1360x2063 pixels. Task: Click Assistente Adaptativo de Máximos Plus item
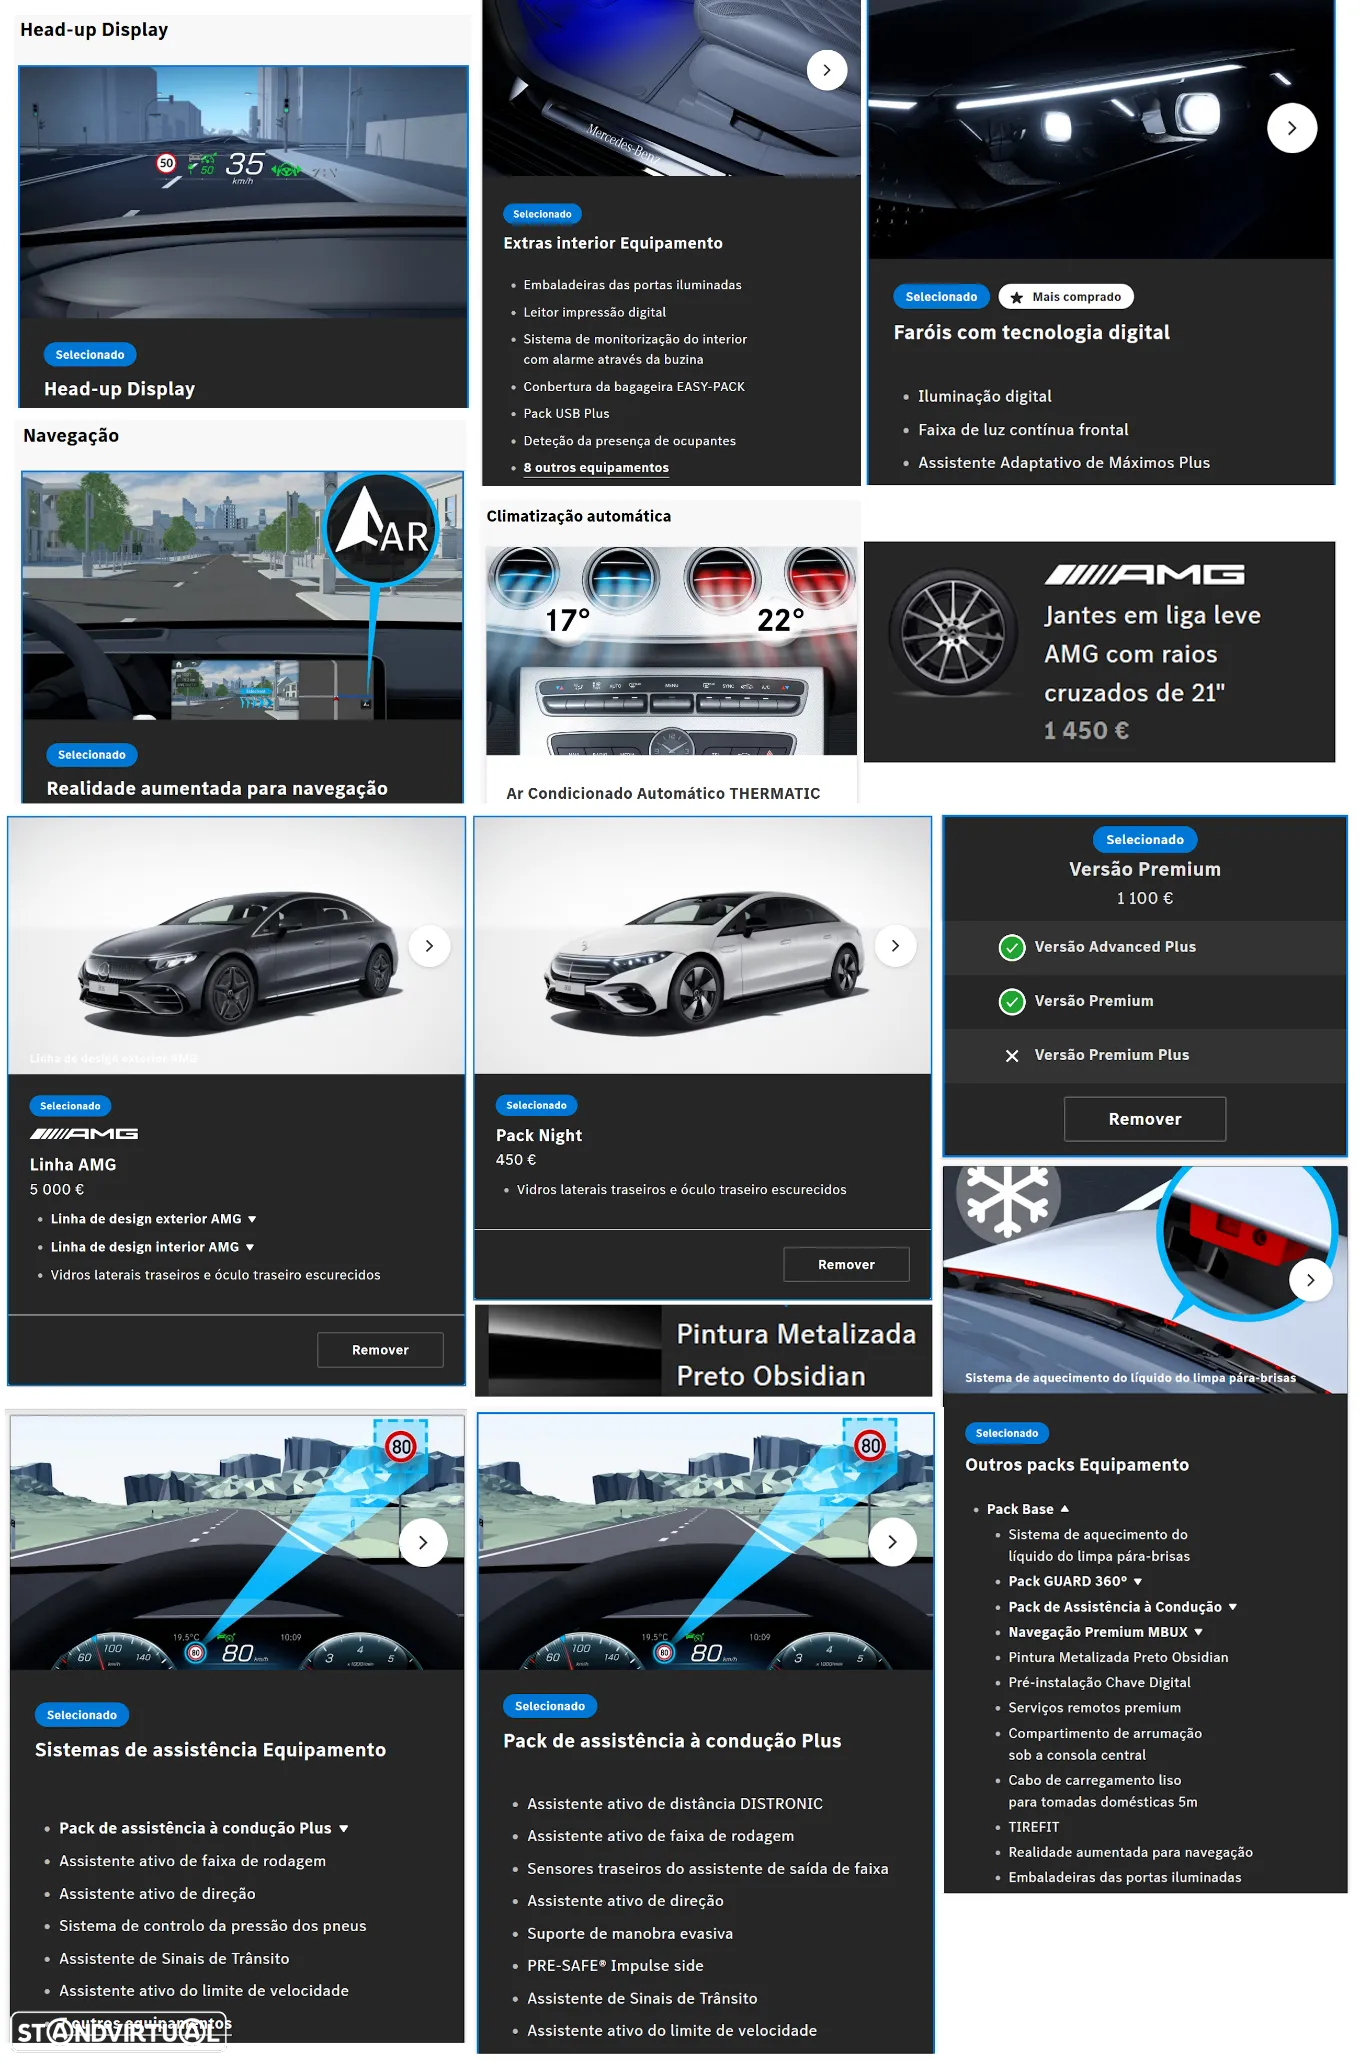(x=1064, y=463)
